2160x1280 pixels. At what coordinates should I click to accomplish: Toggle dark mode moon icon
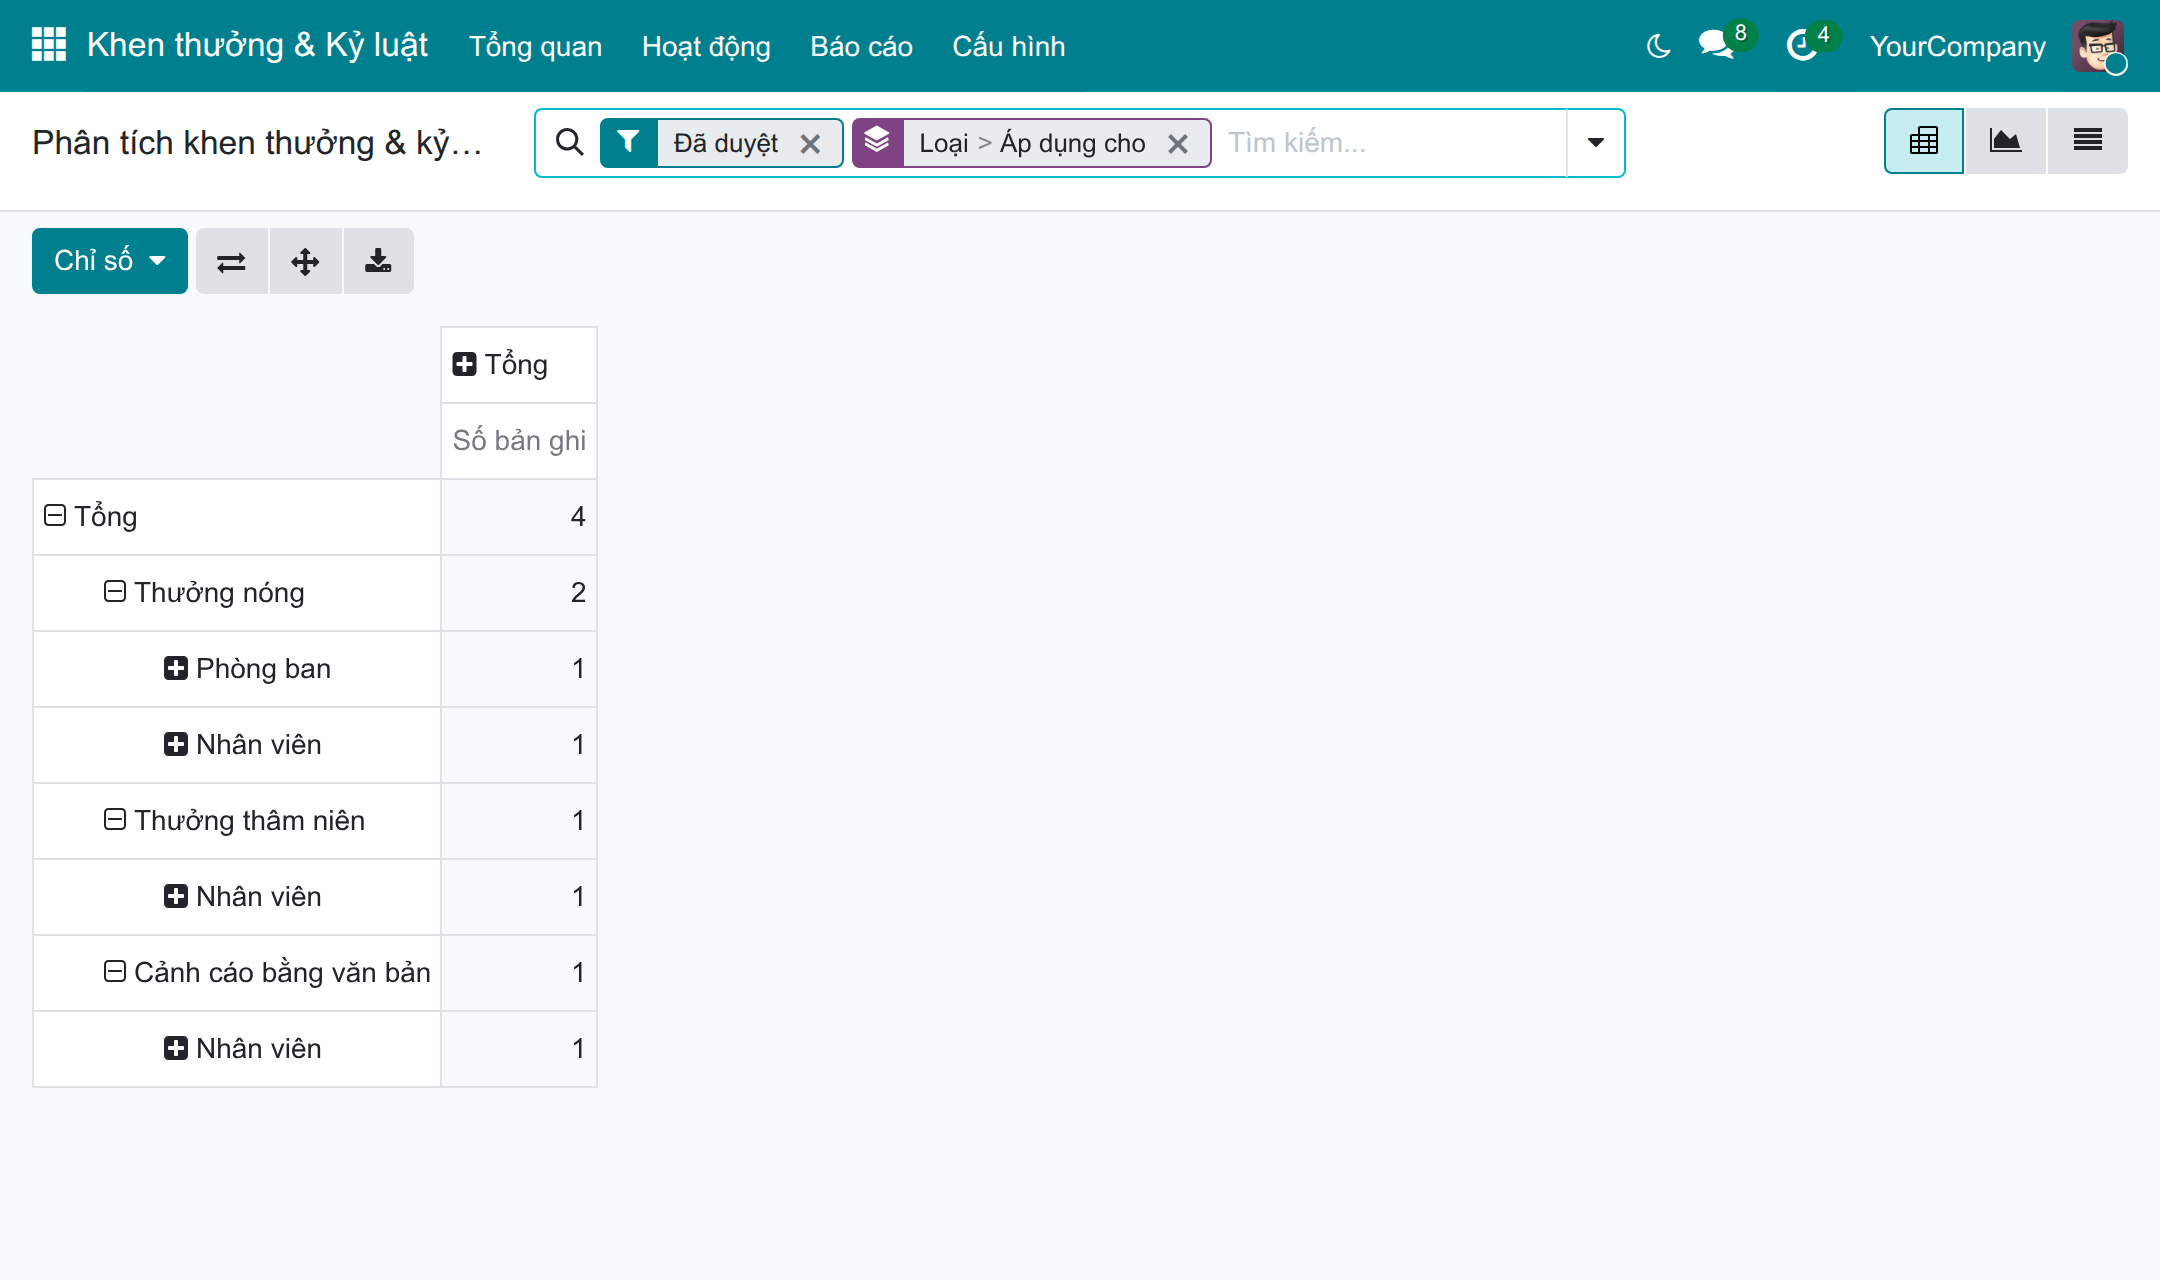pyautogui.click(x=1658, y=46)
